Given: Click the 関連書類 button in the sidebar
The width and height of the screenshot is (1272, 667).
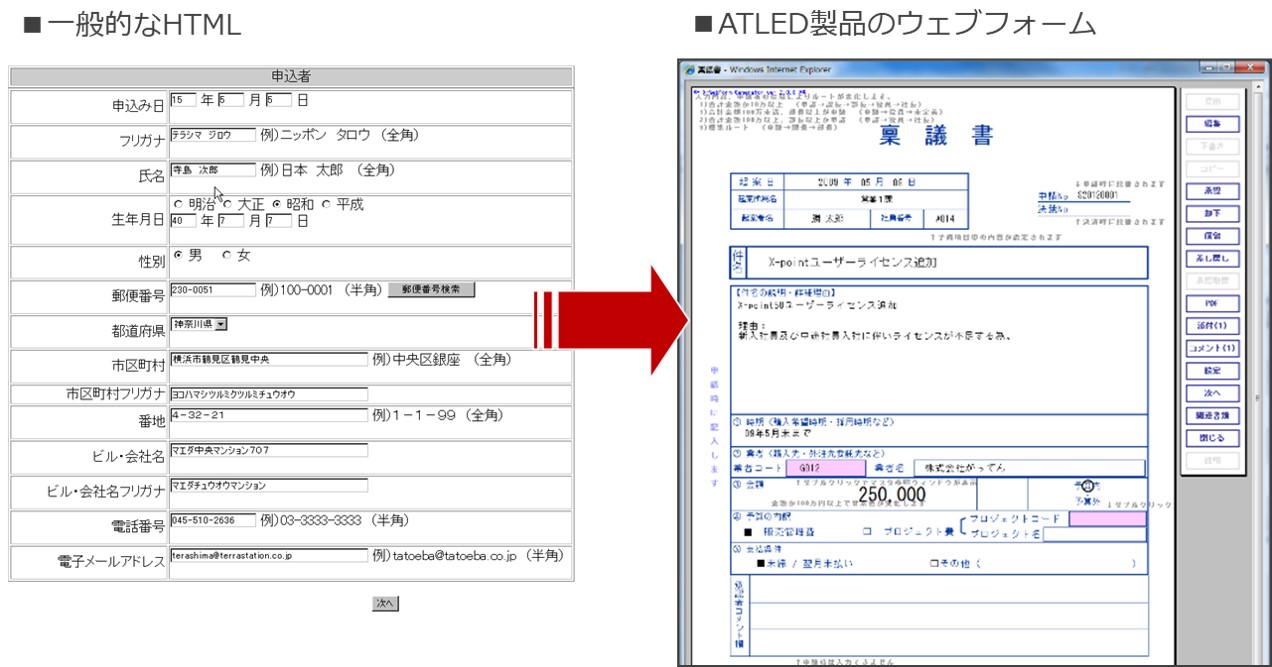Looking at the screenshot, I should [1212, 416].
